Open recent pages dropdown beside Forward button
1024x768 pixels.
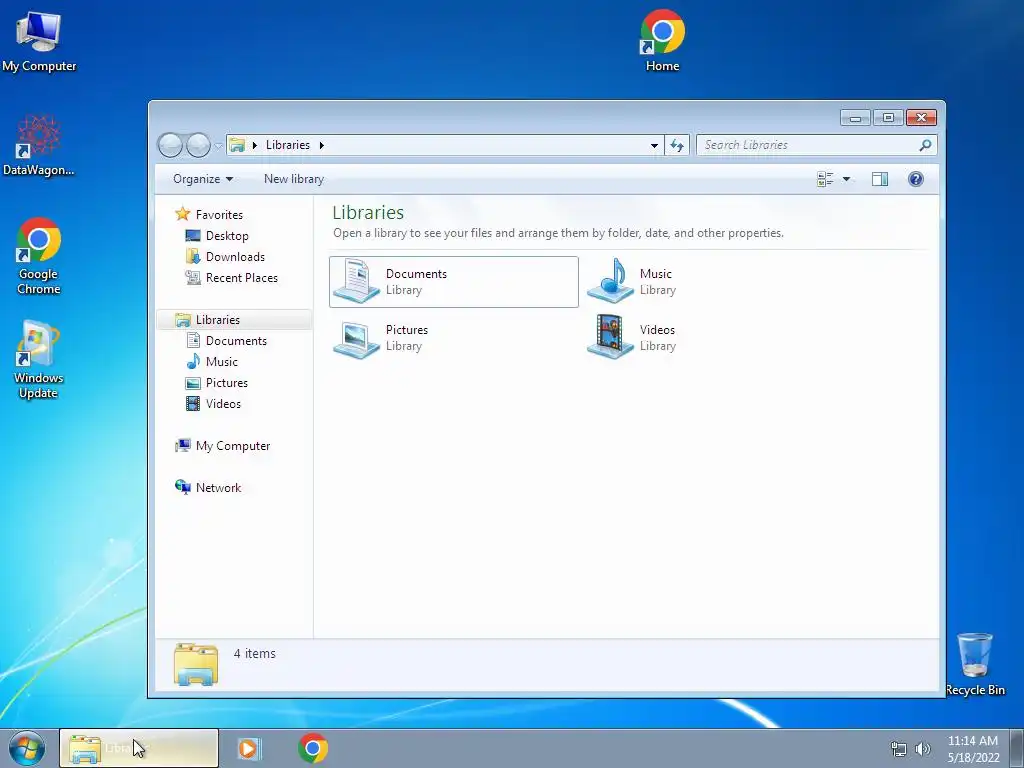tap(218, 146)
